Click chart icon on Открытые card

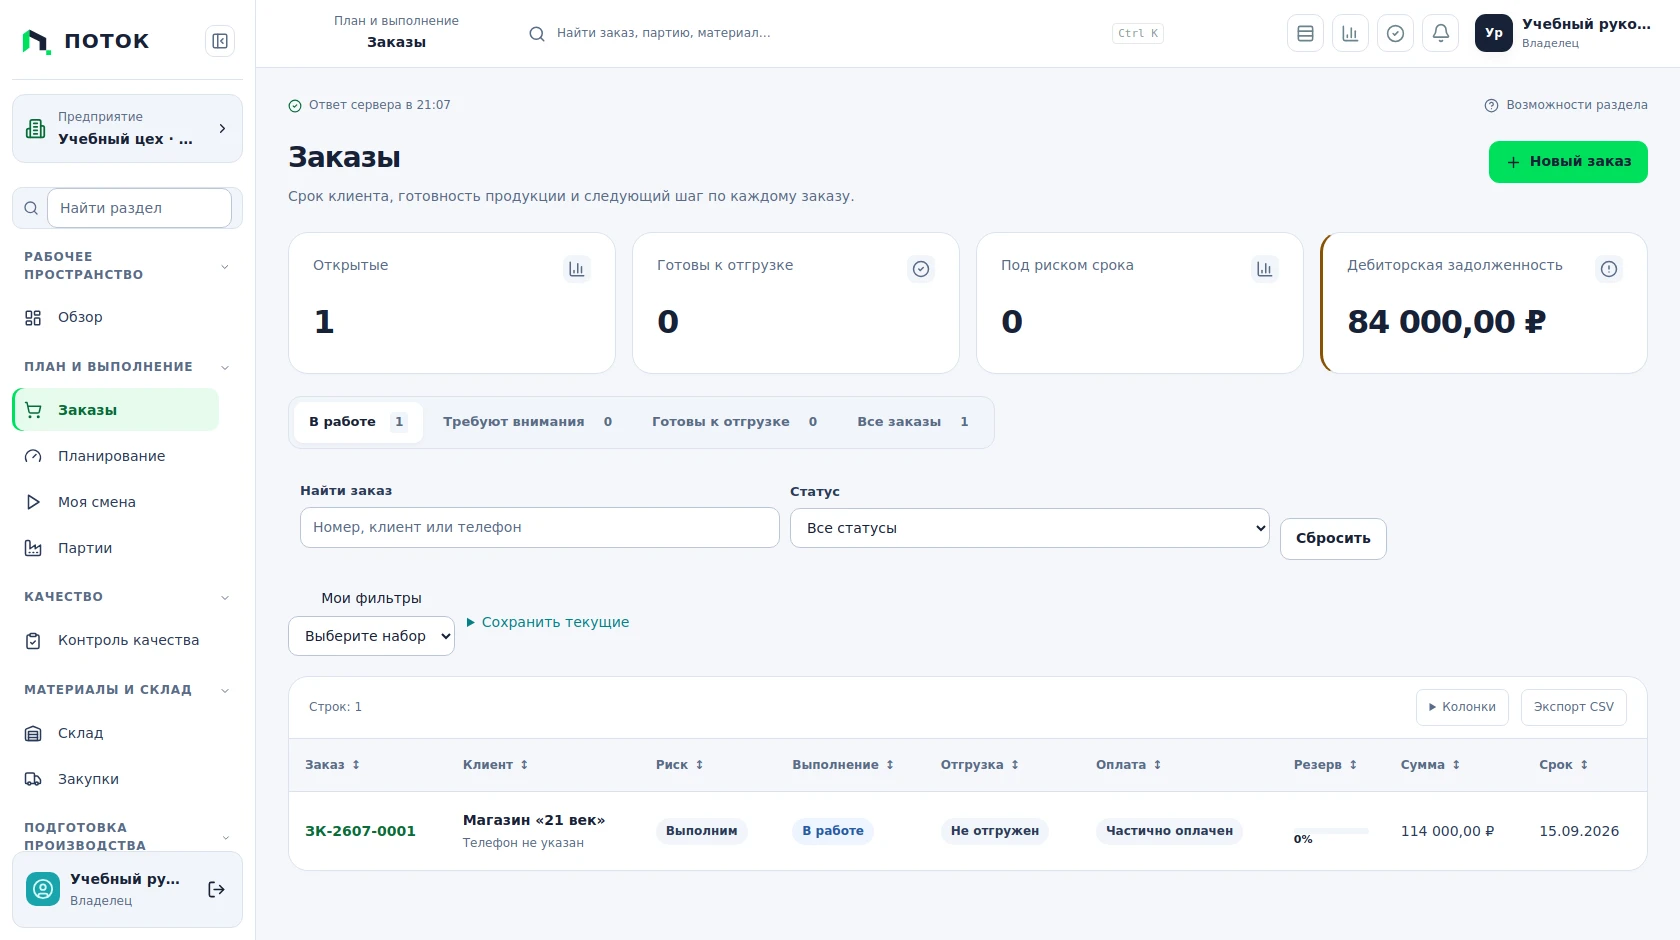[x=577, y=269]
